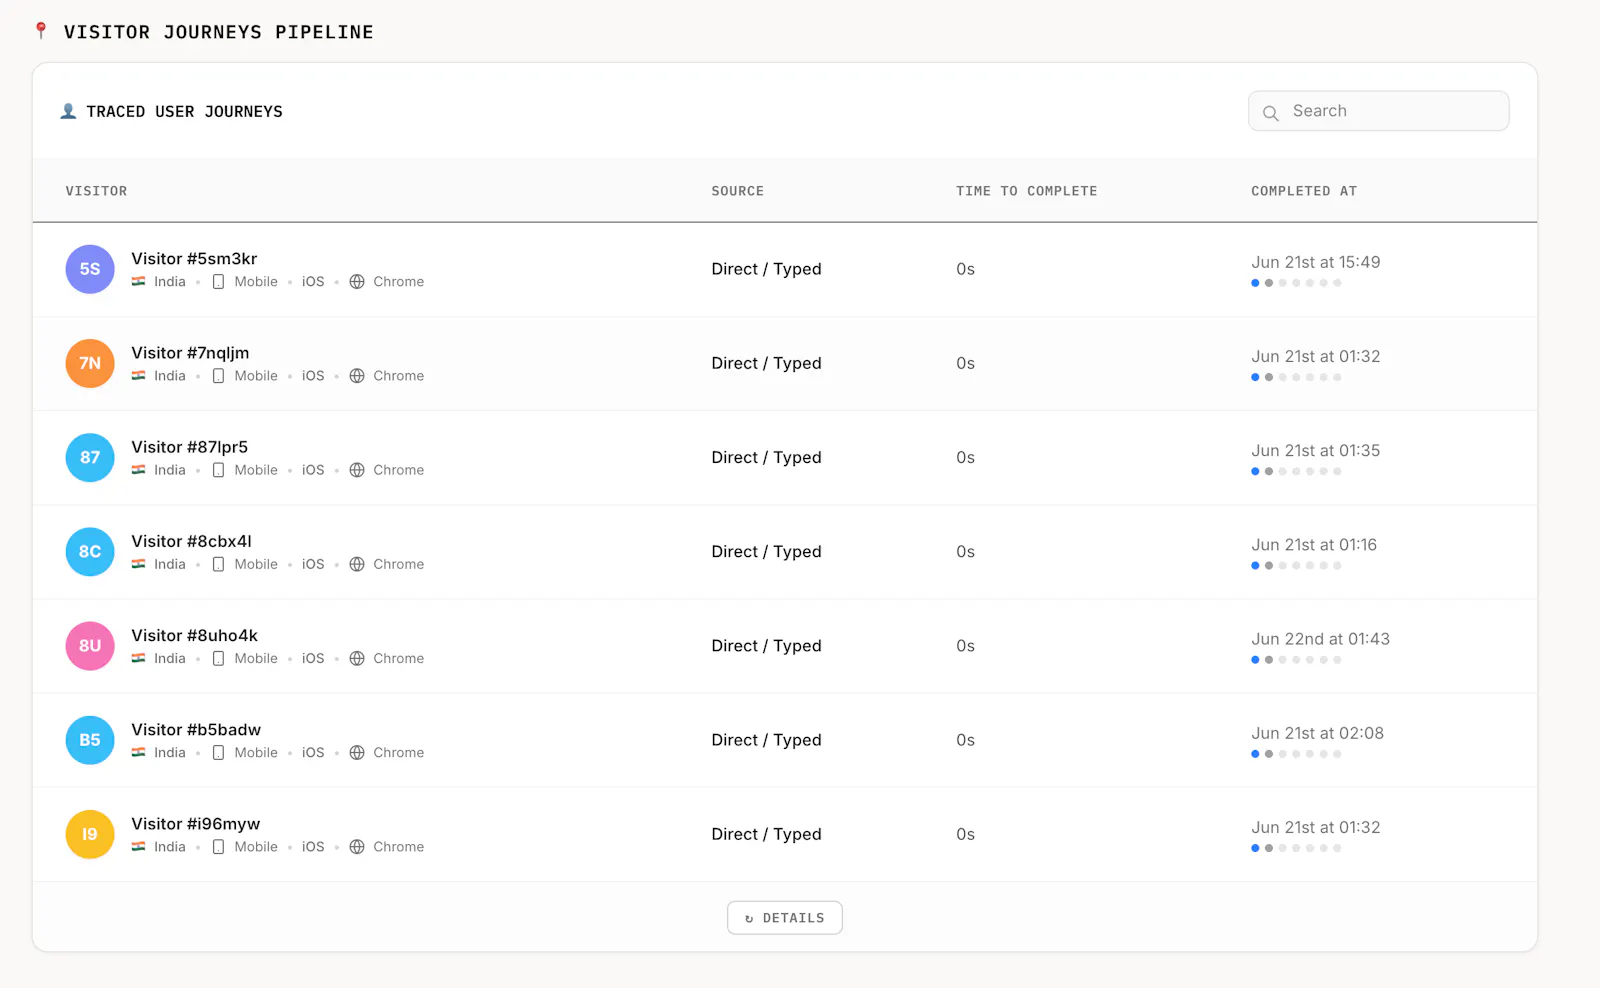This screenshot has height=988, width=1600.
Task: Click mobile device icon in Visitor #8uho4k row
Action: coord(218,658)
